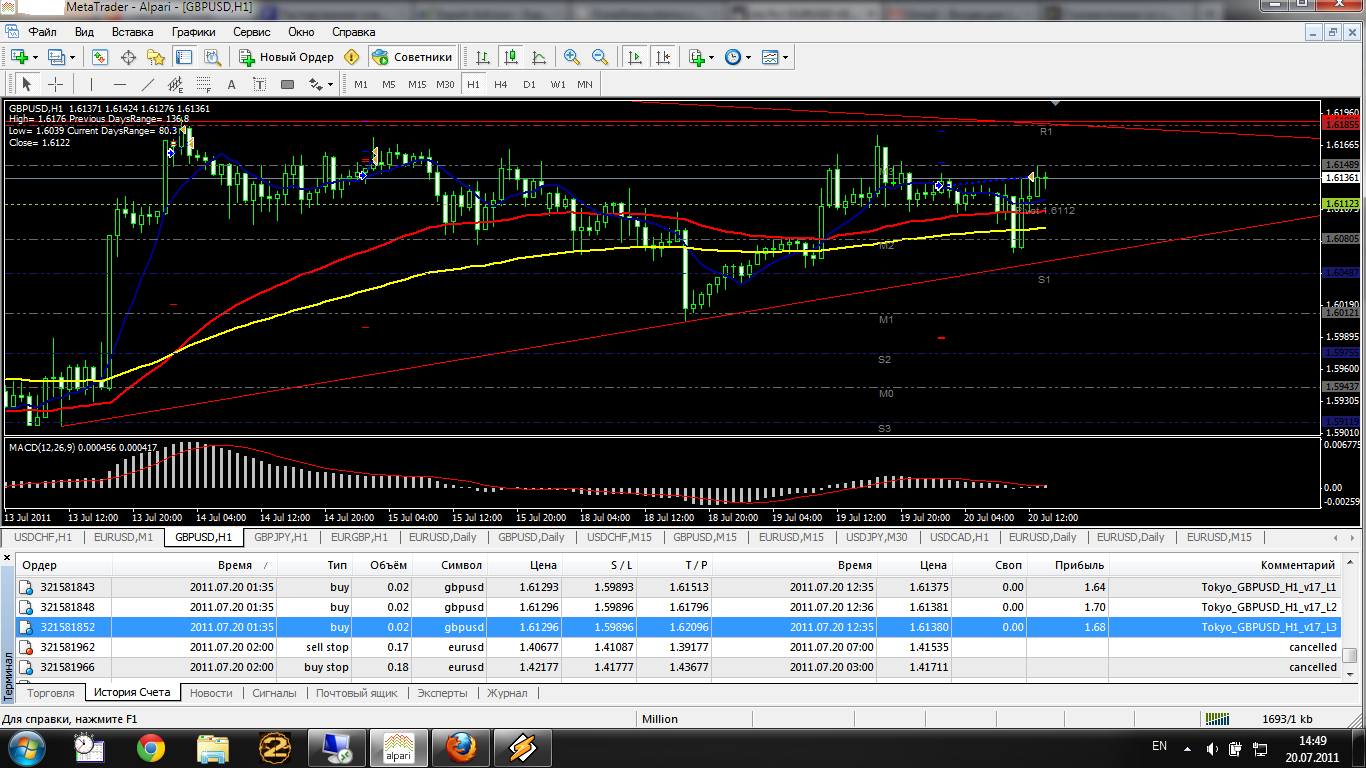1366x768 pixels.
Task: Select the Fibonacci retracement tool
Action: 204,84
